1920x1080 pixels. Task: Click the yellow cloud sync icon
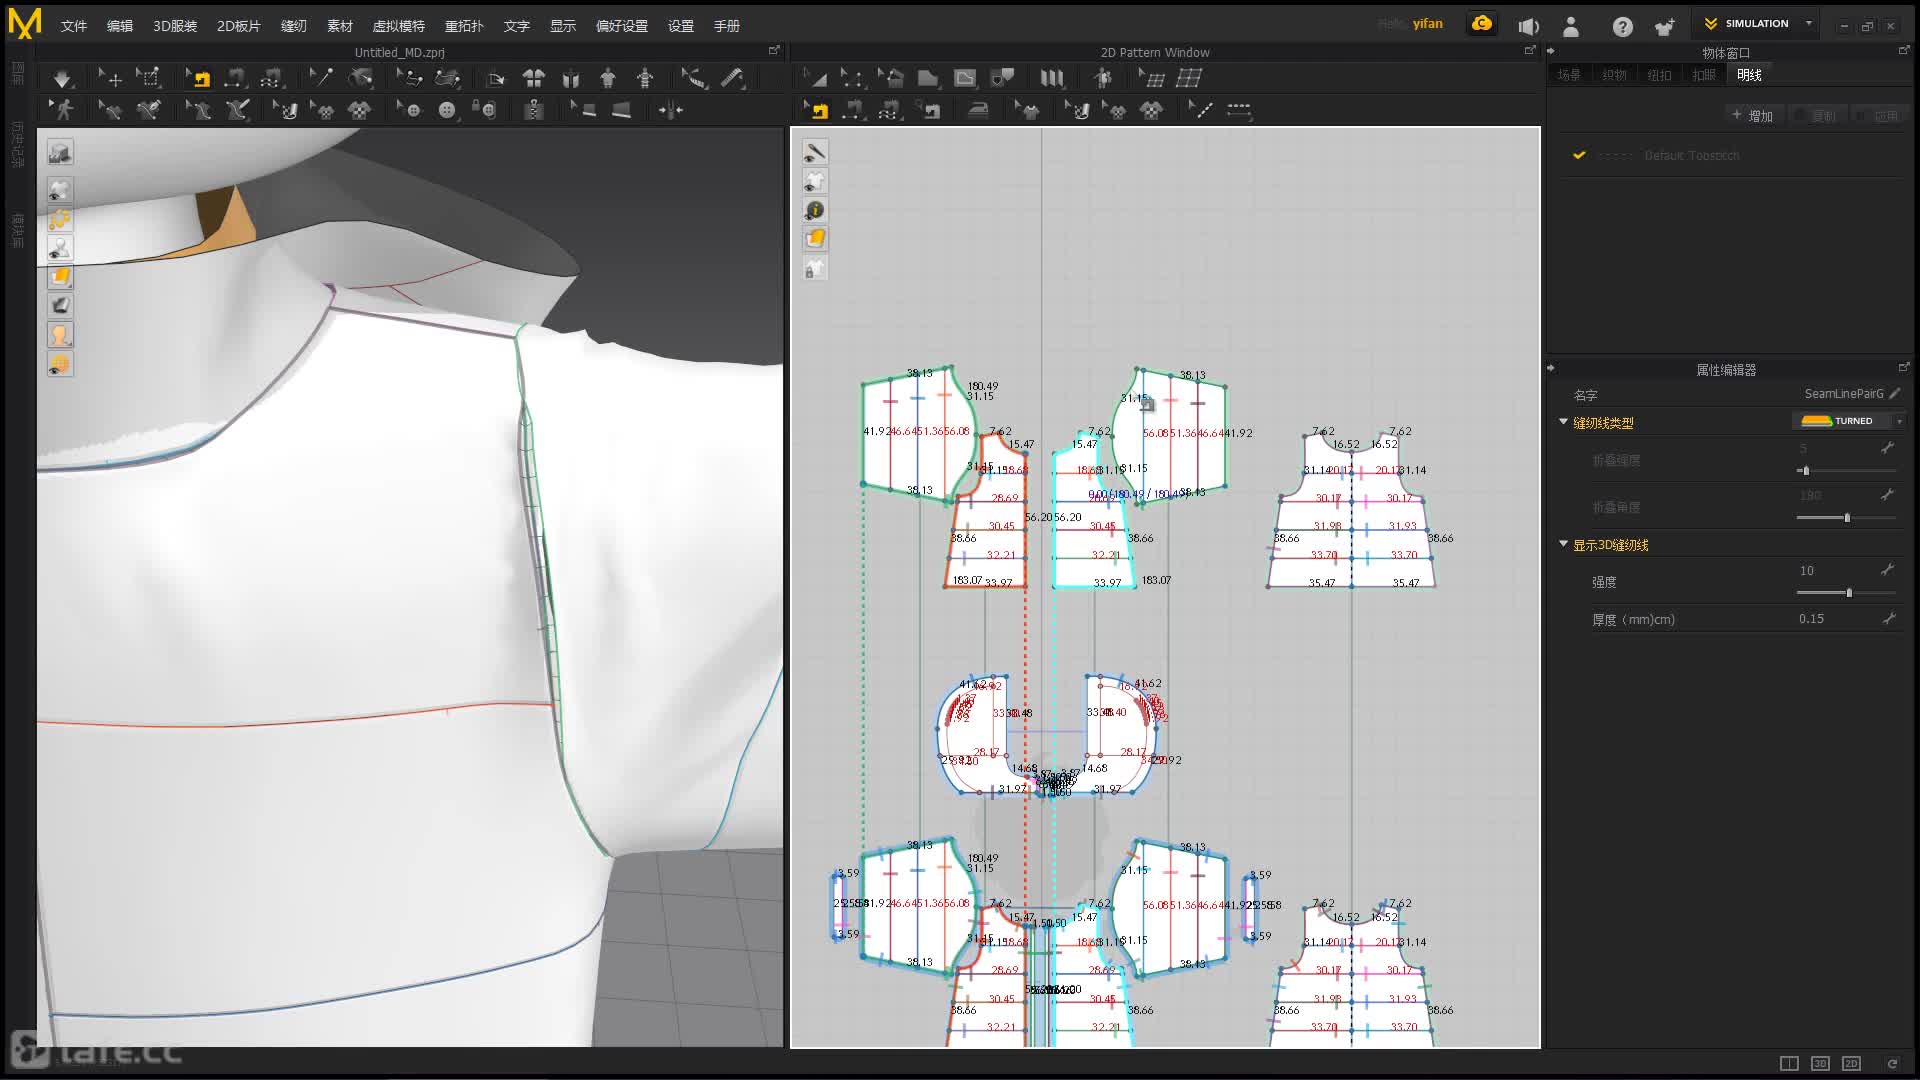click(x=1482, y=24)
